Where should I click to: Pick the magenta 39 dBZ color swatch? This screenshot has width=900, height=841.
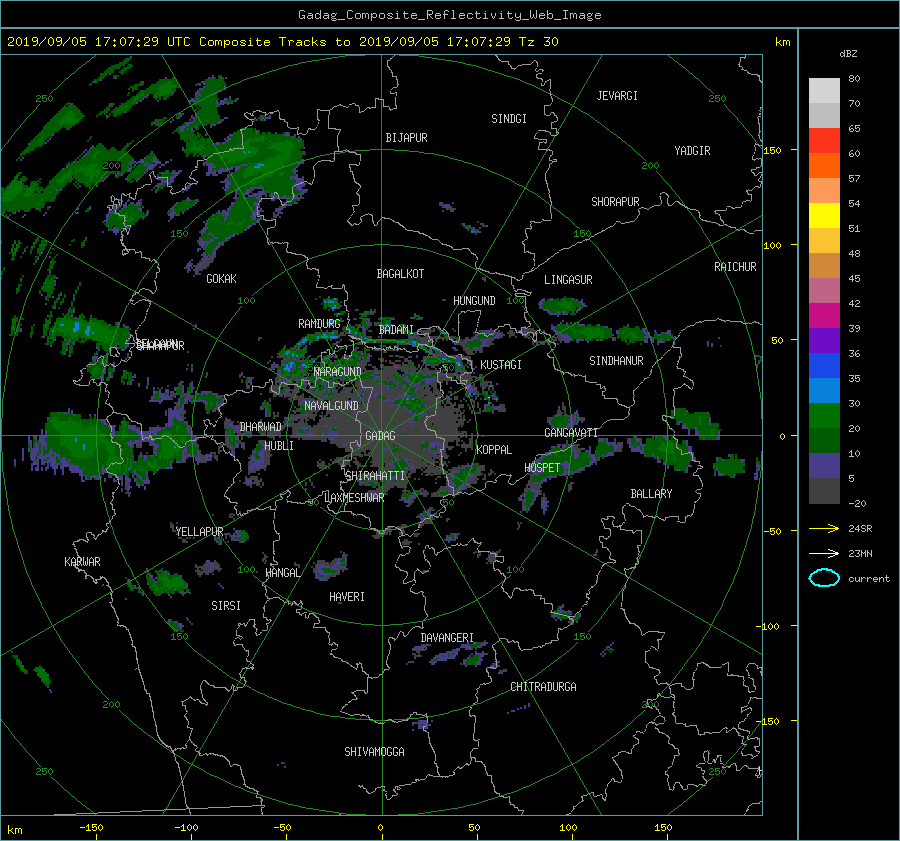(824, 316)
